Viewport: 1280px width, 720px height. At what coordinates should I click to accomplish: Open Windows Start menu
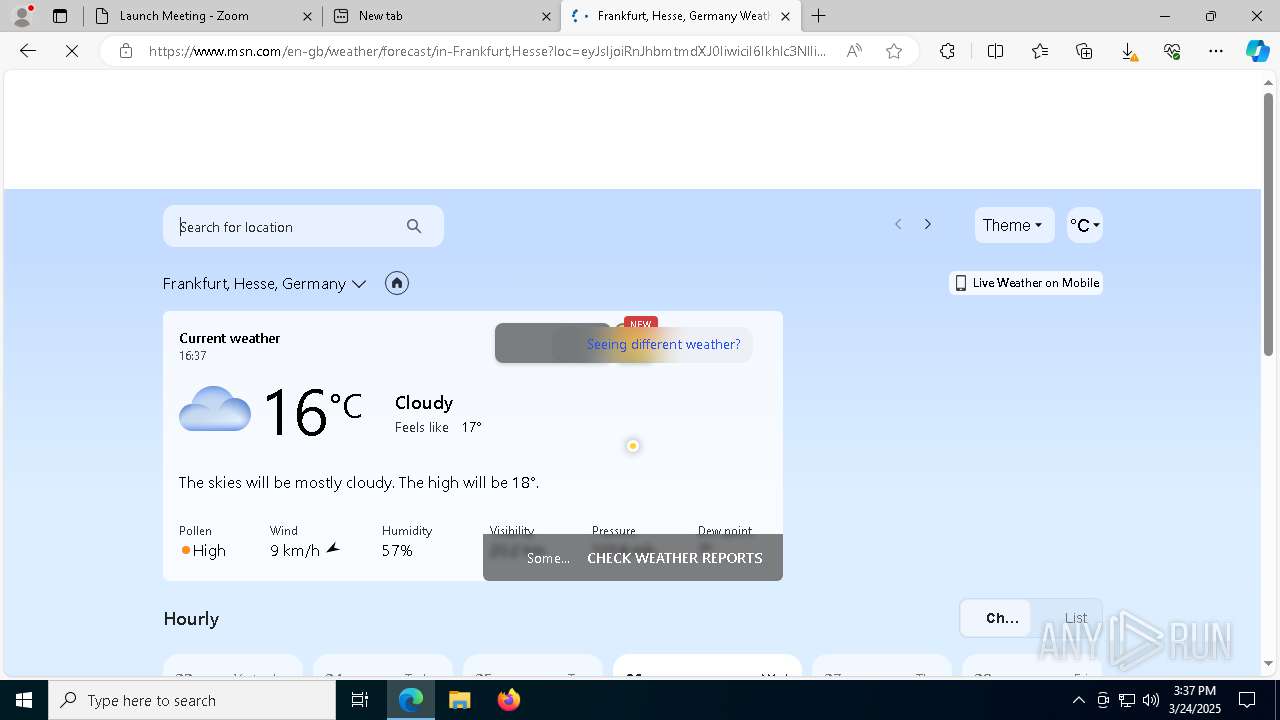[24, 700]
